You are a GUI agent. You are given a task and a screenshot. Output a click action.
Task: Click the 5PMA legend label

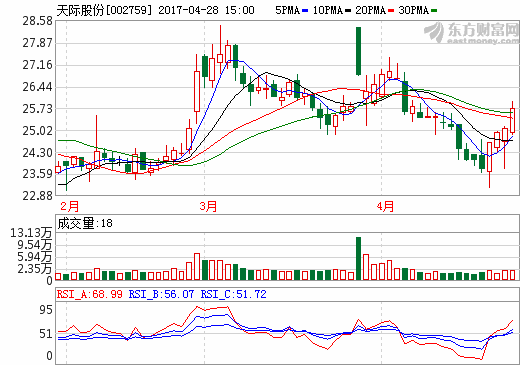point(287,10)
